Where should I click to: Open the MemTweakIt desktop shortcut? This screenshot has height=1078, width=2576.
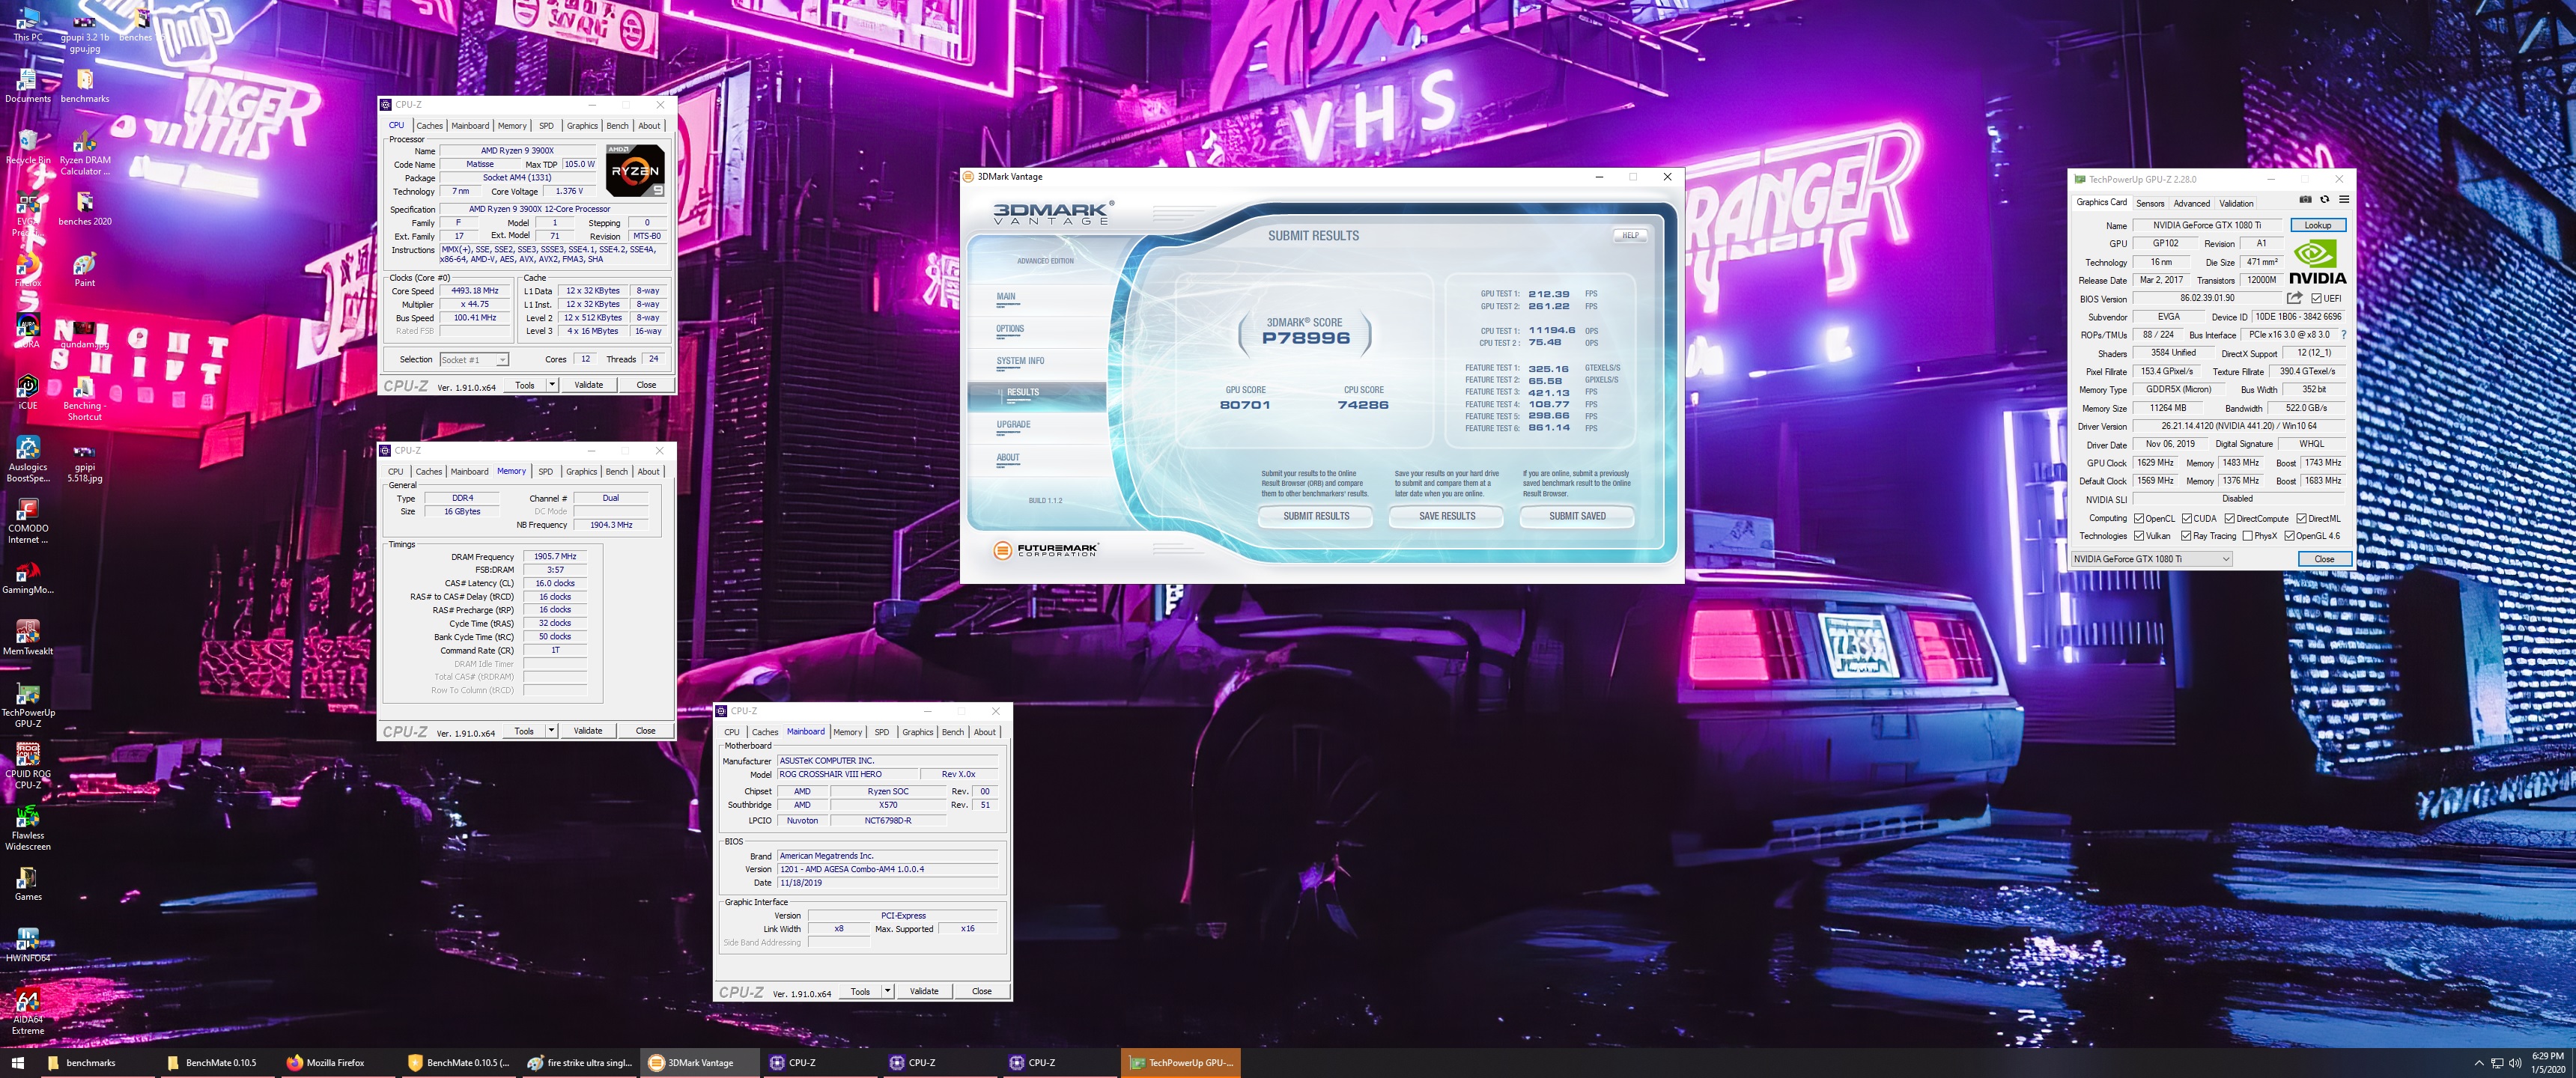tap(28, 638)
